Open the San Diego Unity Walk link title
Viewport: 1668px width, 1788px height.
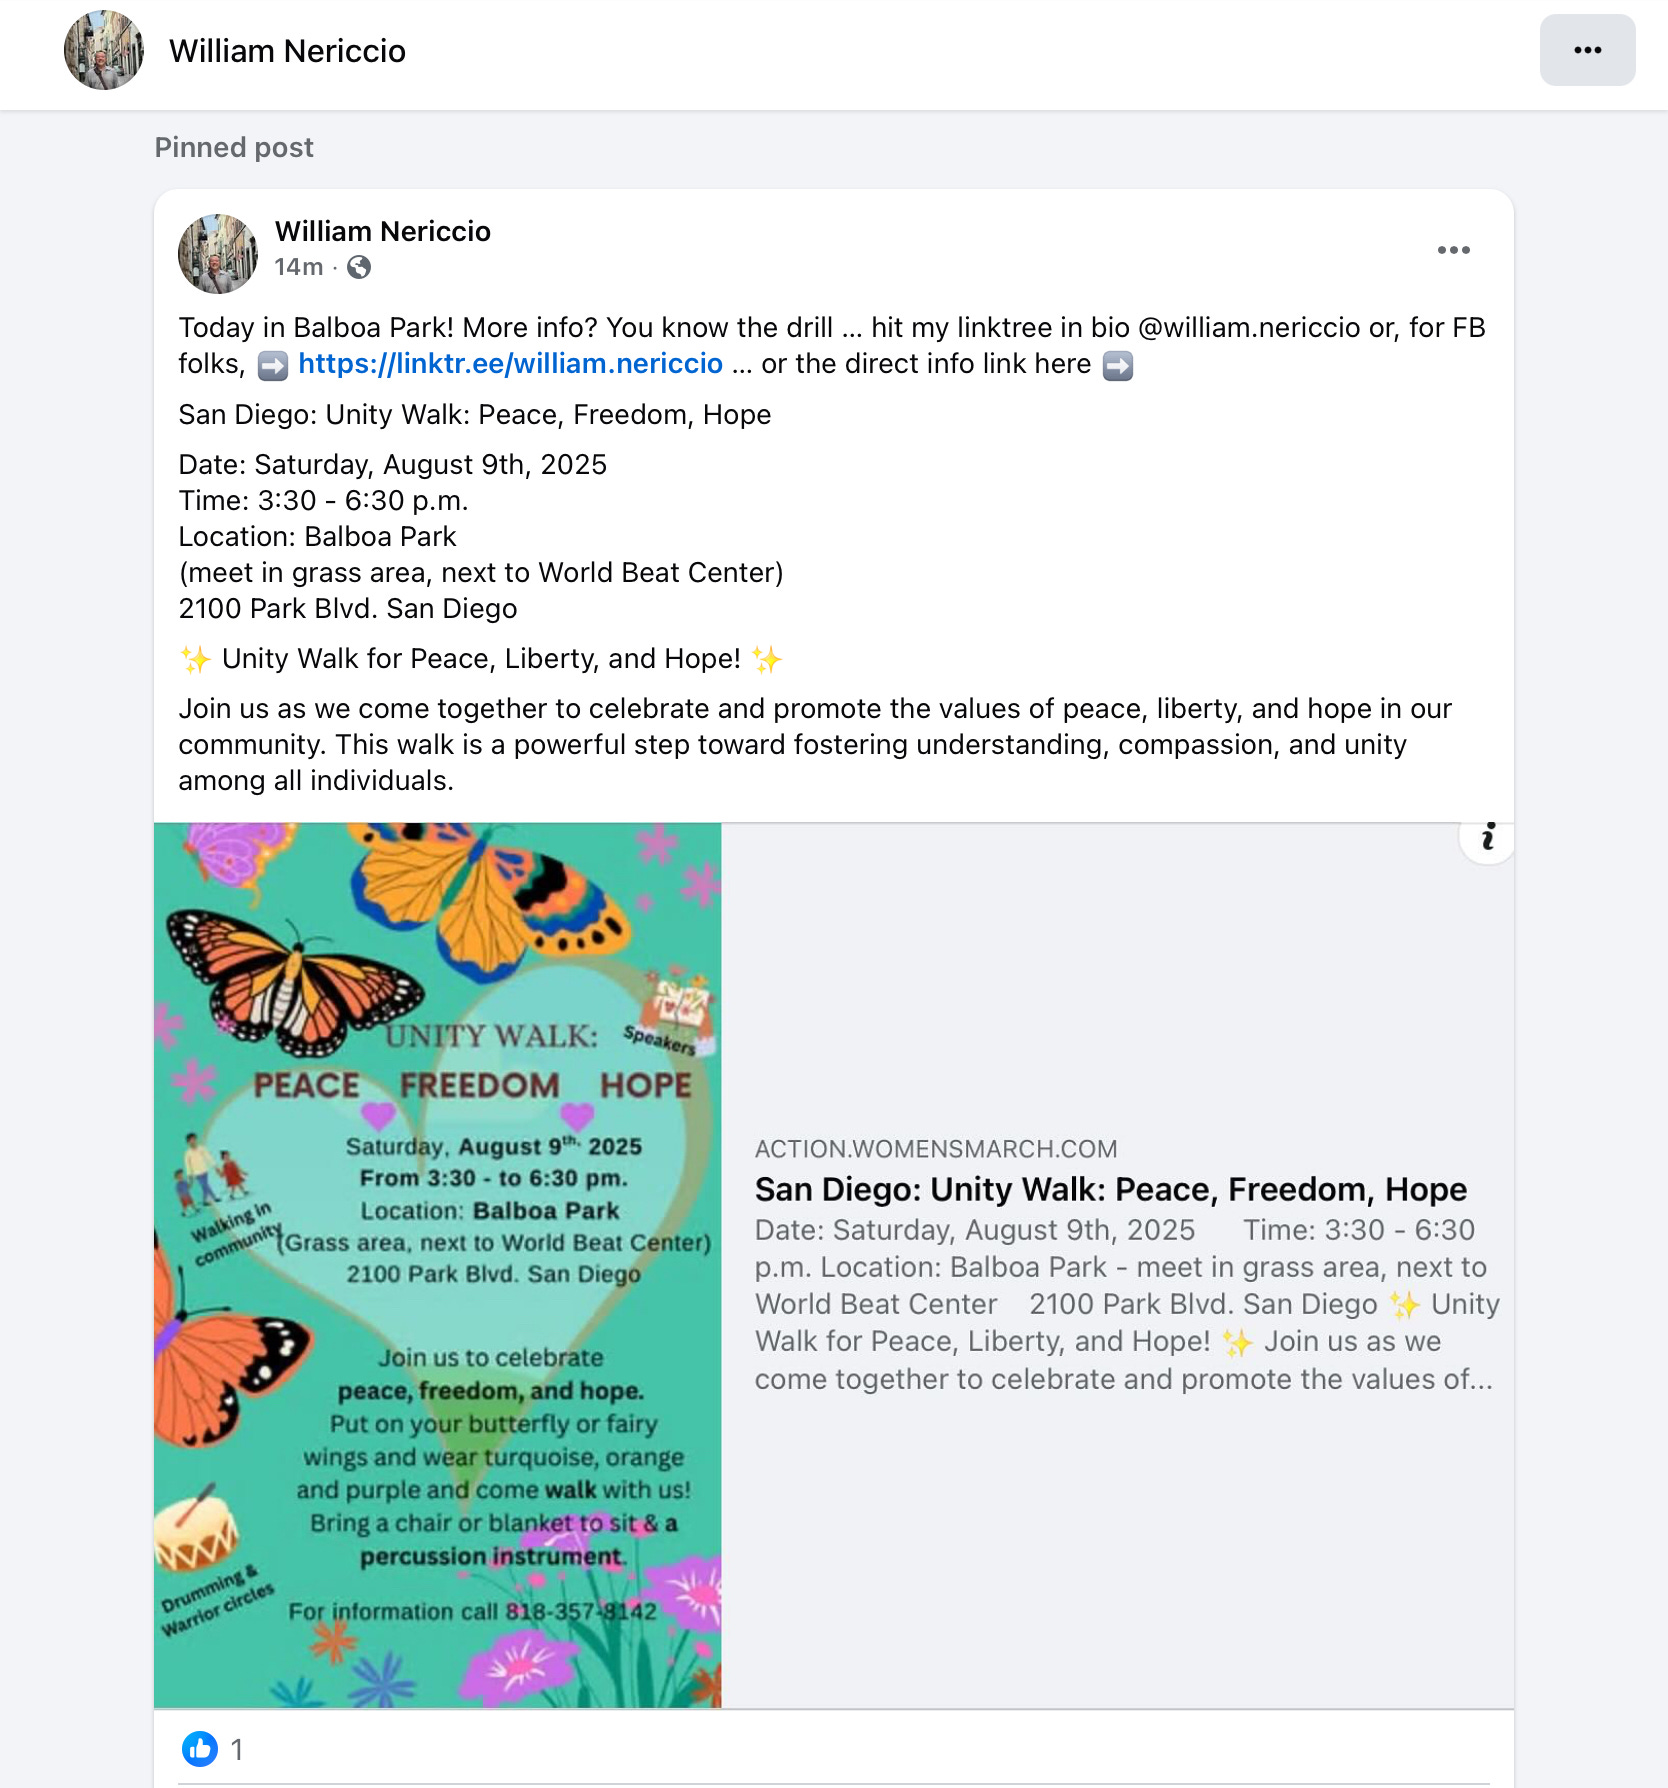point(1110,1189)
